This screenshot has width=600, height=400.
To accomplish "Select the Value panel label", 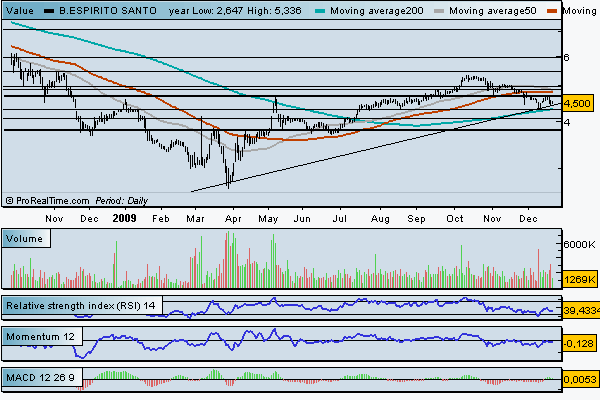I will pos(20,11).
